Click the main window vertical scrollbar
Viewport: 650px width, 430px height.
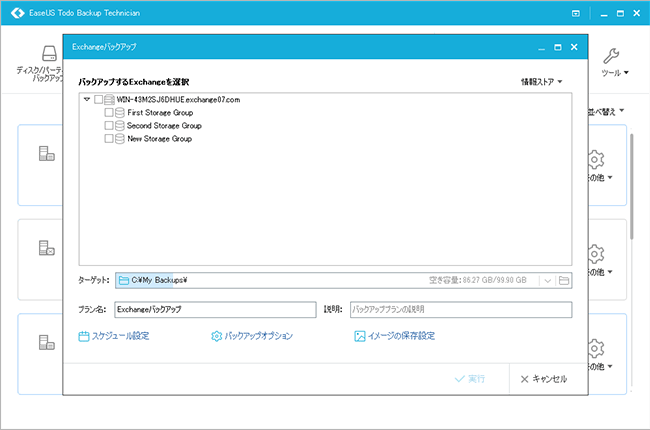[631, 187]
